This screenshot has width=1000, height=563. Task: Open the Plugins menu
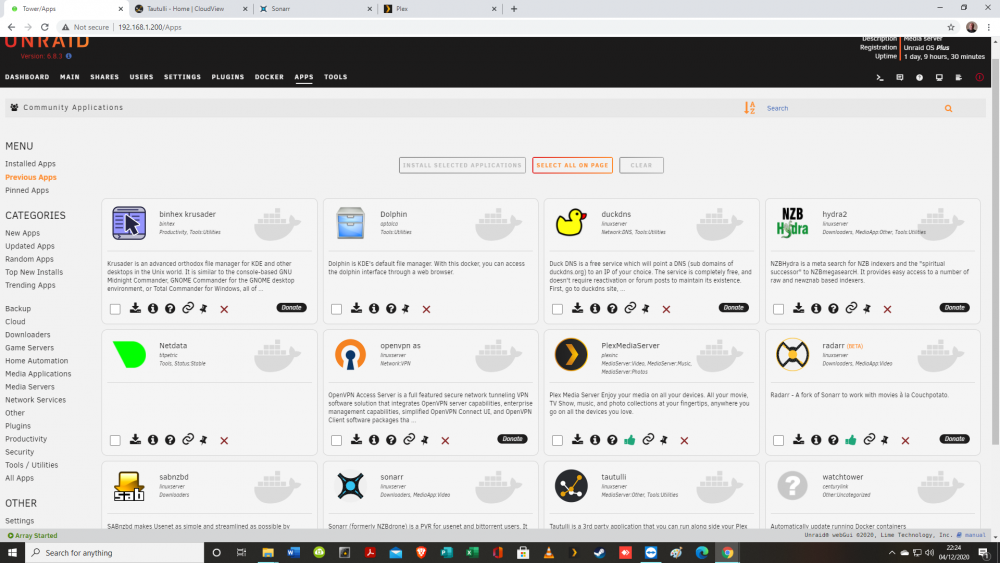coord(228,77)
